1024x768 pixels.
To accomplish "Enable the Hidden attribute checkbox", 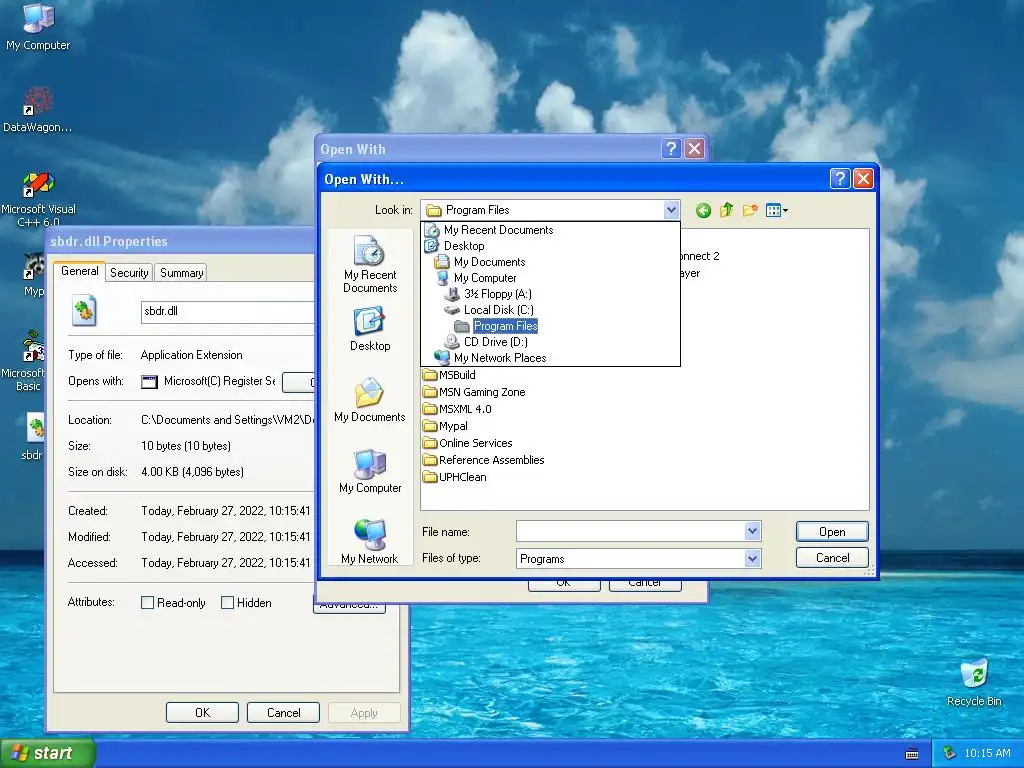I will point(227,603).
